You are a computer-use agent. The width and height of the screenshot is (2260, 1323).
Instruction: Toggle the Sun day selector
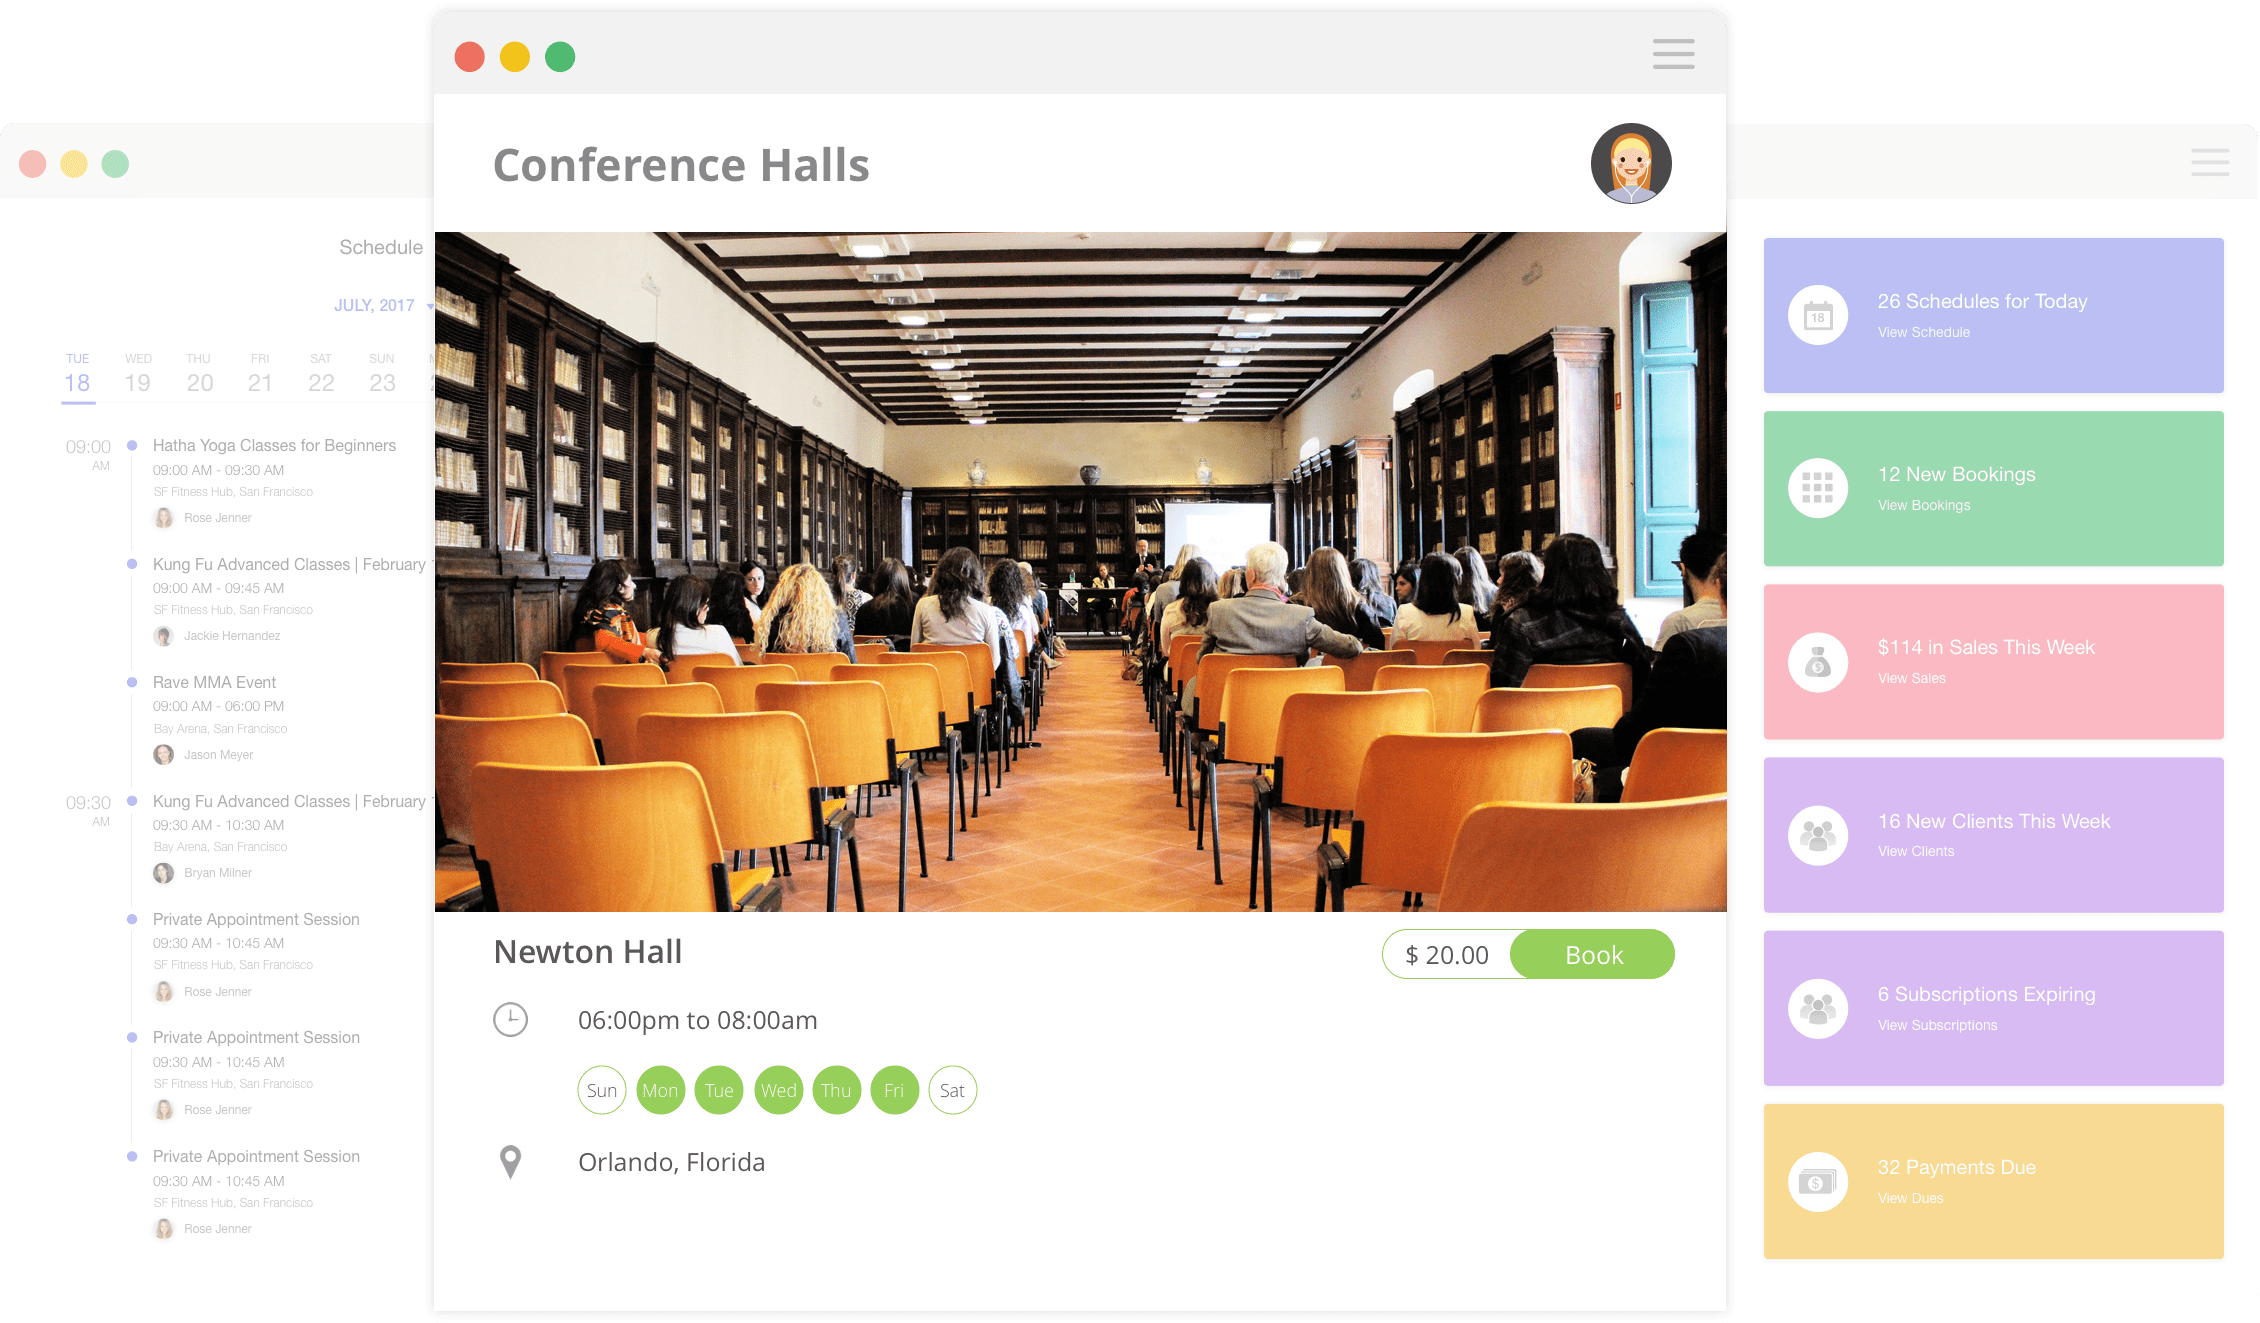pos(602,1090)
